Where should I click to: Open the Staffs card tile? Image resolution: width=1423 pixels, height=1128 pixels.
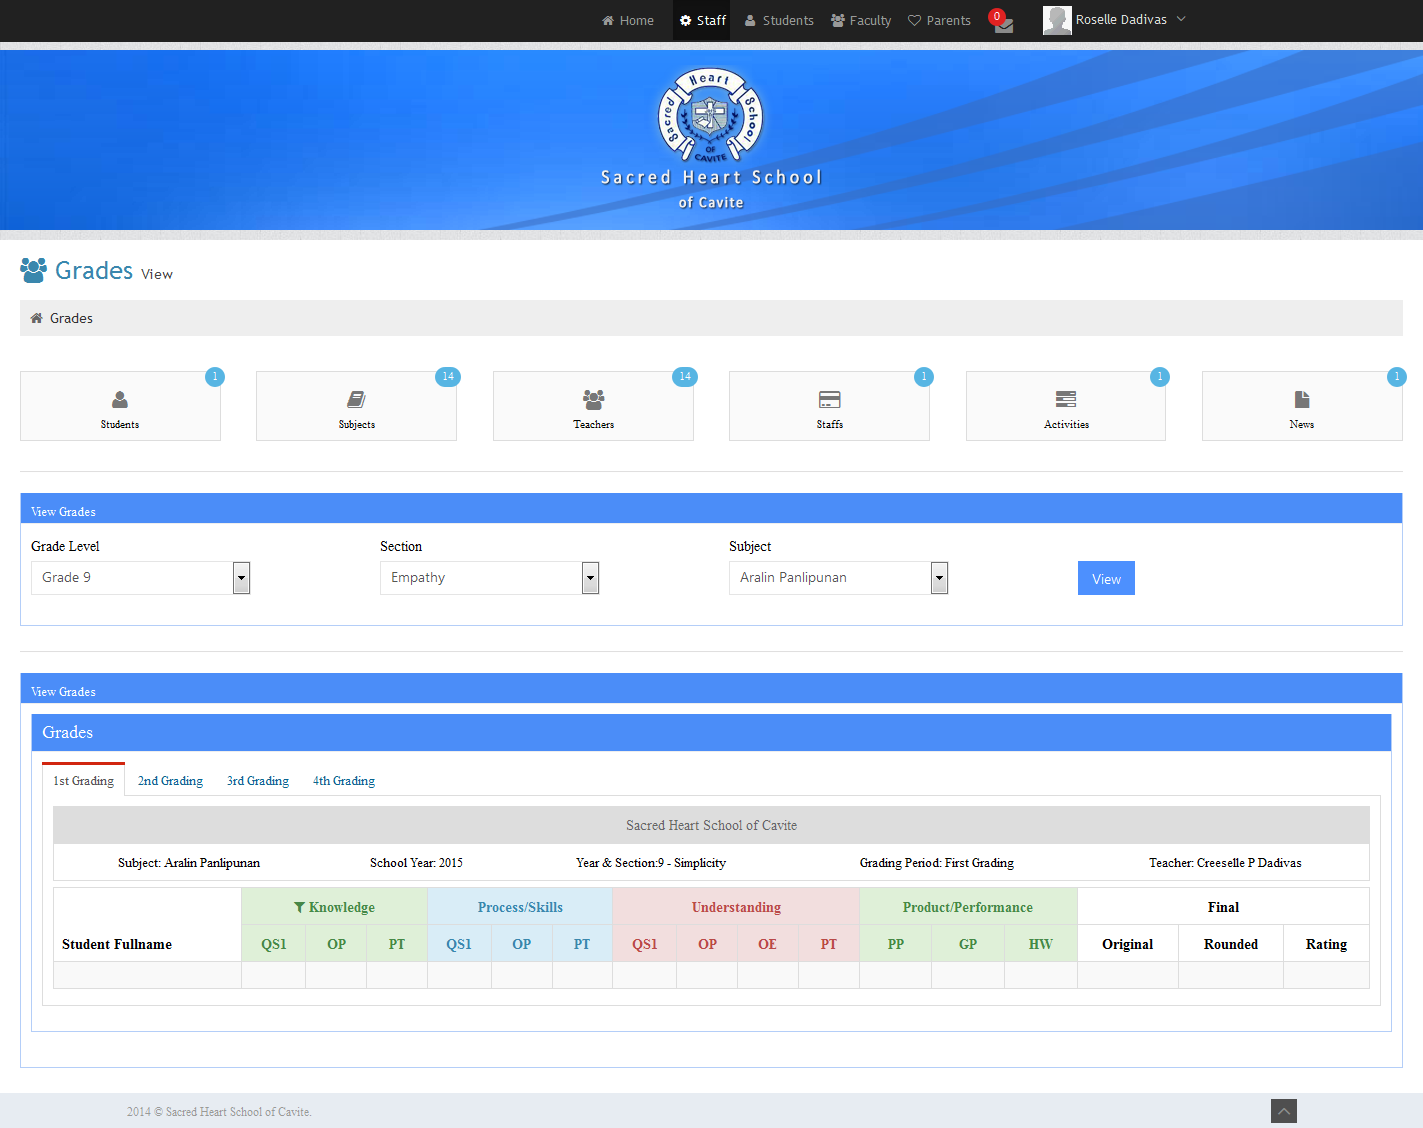(x=829, y=406)
